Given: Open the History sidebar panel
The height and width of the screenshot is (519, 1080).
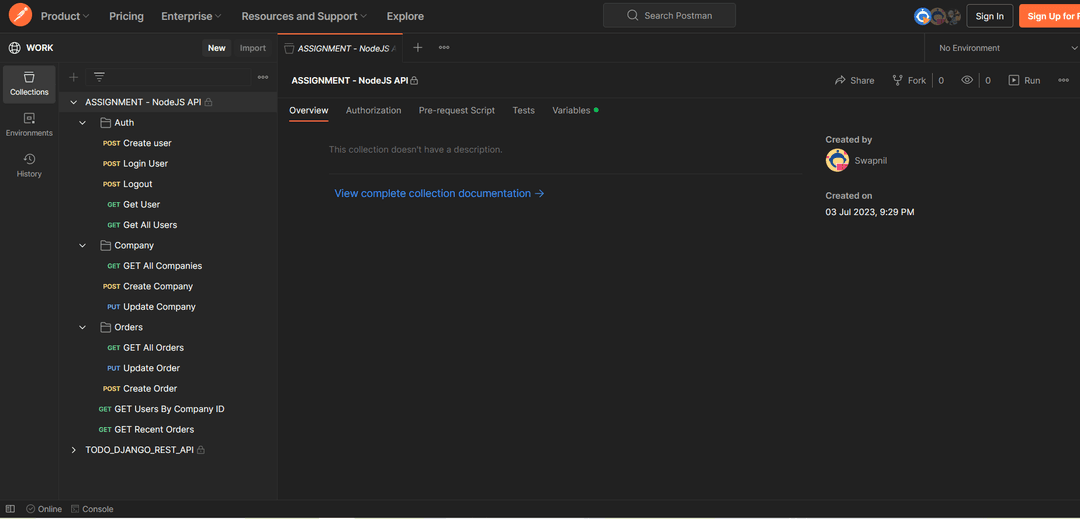Looking at the screenshot, I should click(x=29, y=166).
